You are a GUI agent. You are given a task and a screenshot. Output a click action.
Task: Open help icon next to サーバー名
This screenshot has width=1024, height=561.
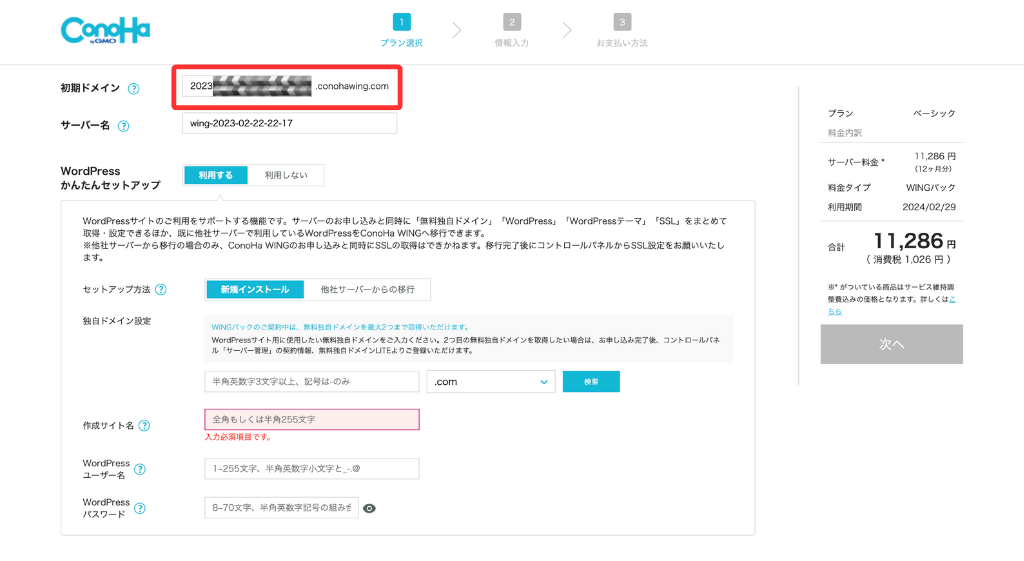point(123,126)
